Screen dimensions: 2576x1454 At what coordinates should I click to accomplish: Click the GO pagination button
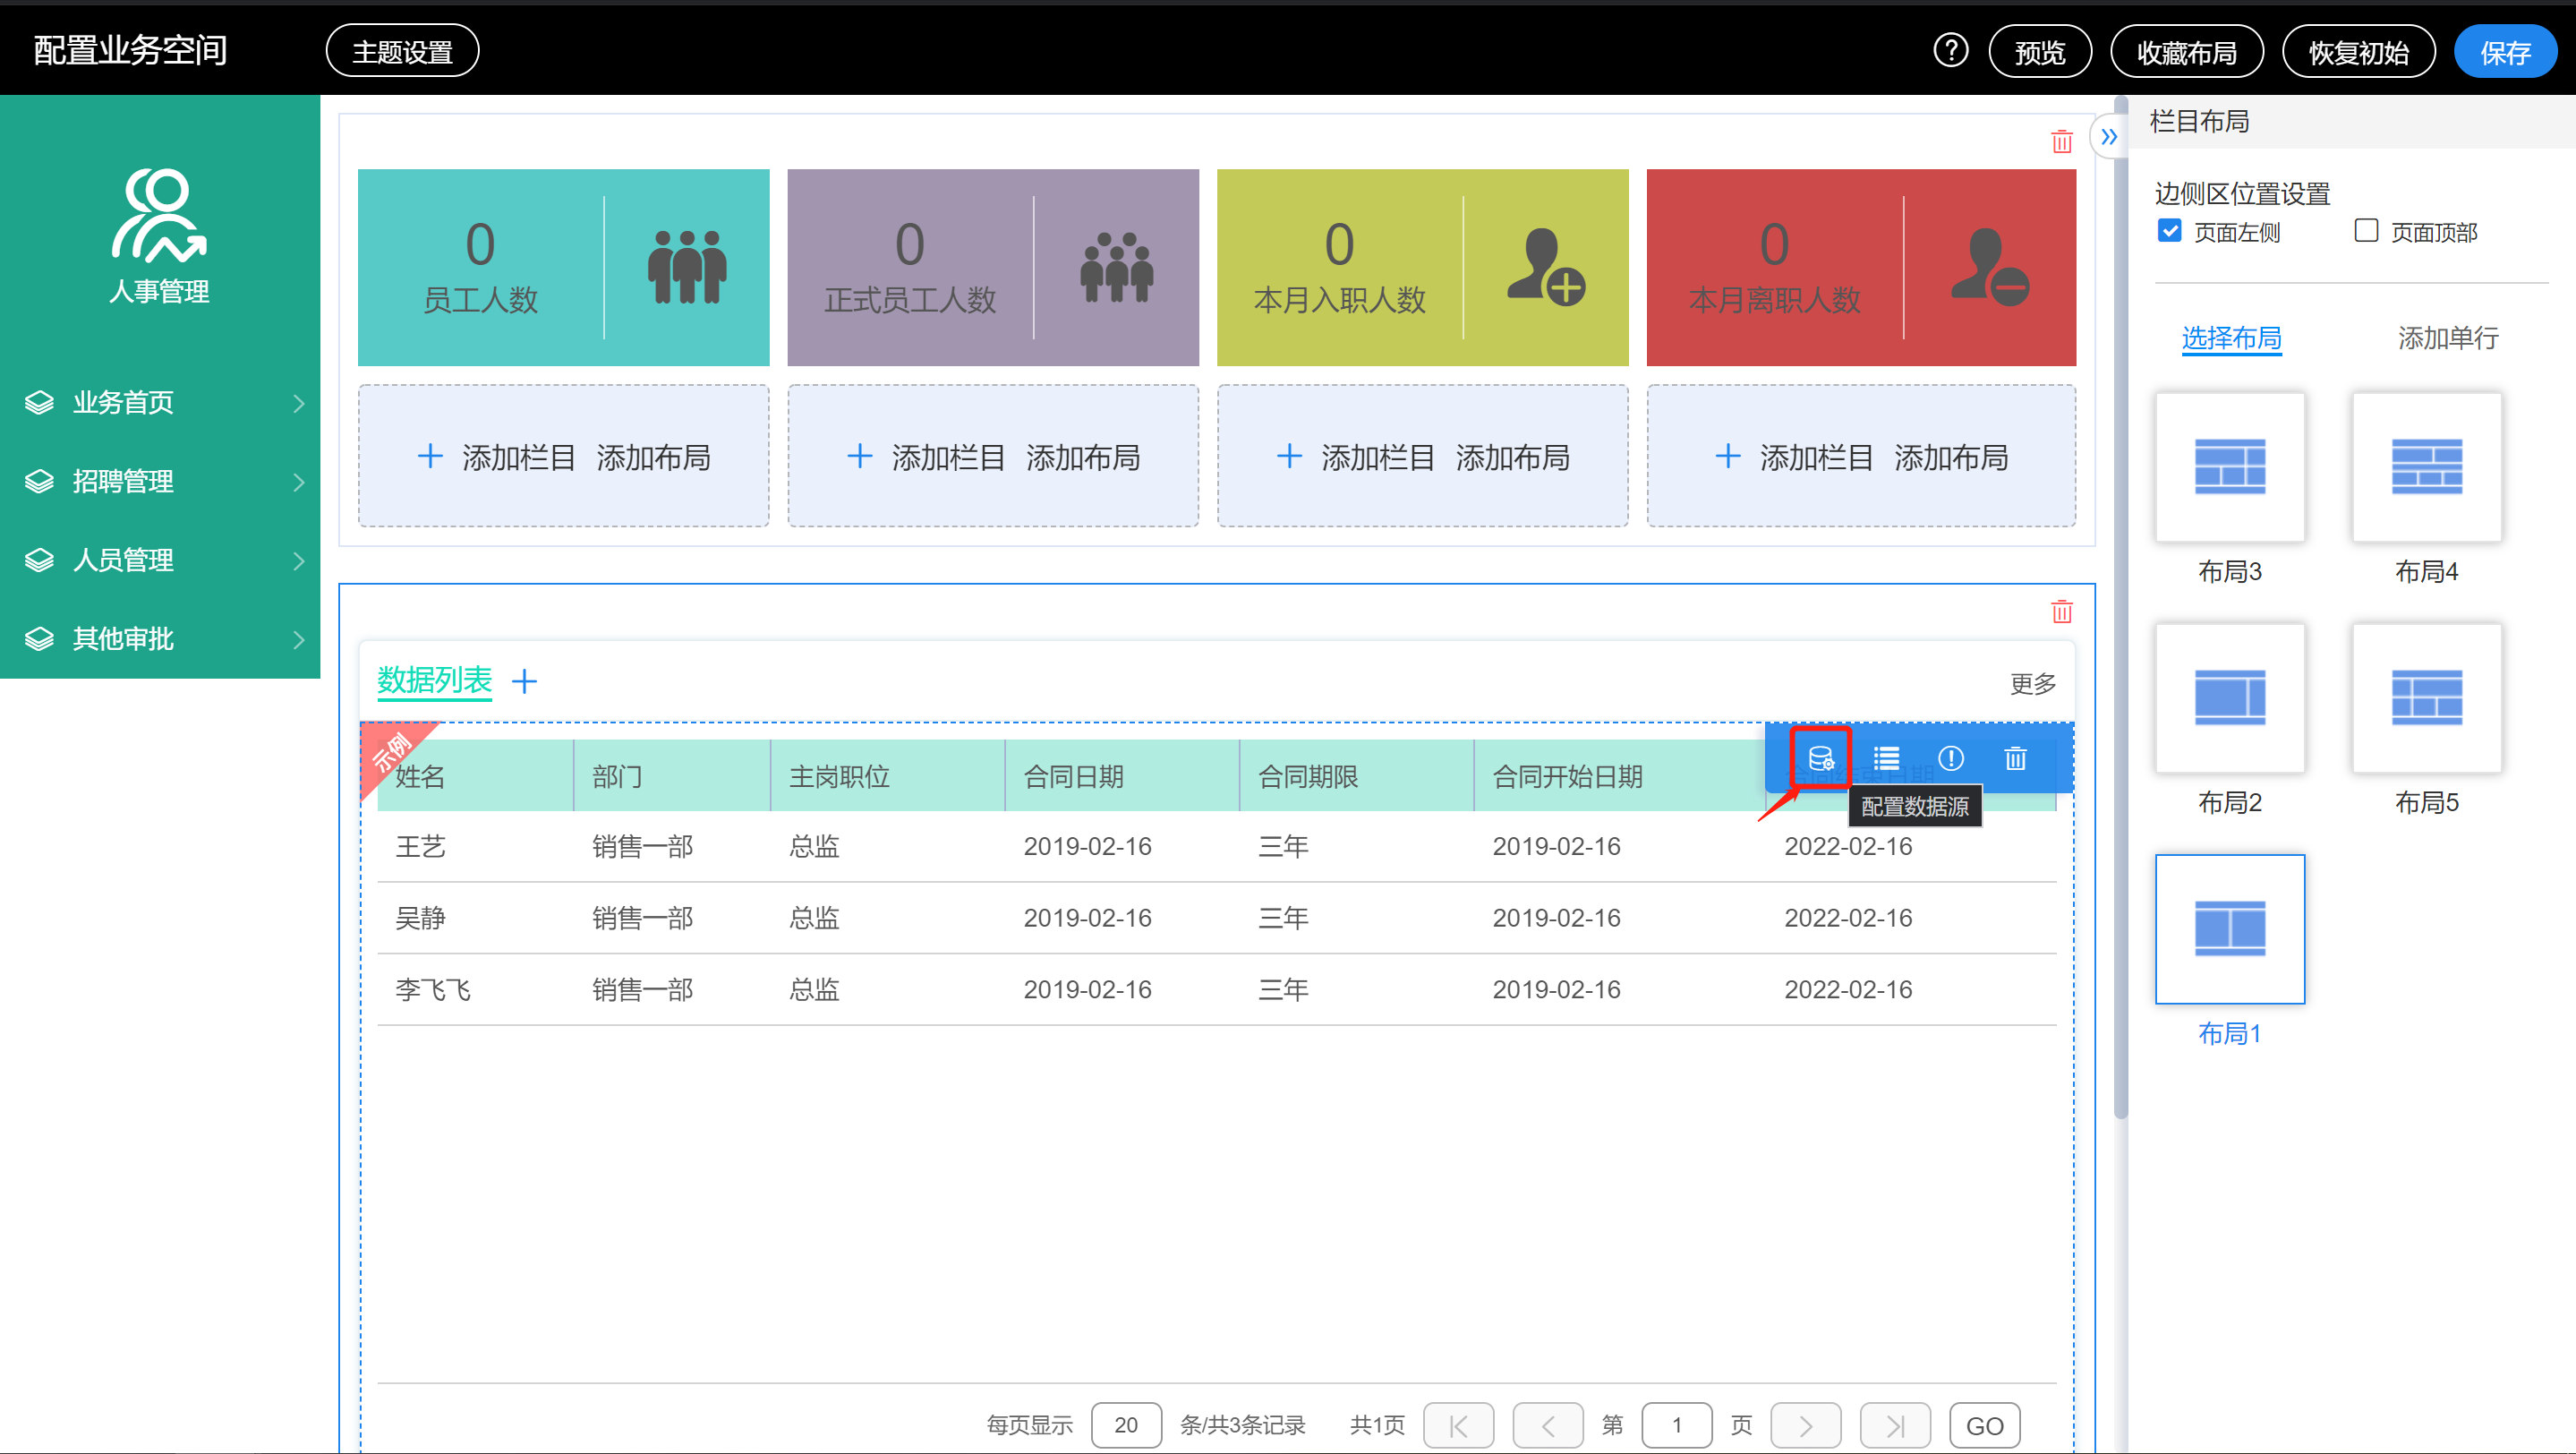click(x=1984, y=1424)
